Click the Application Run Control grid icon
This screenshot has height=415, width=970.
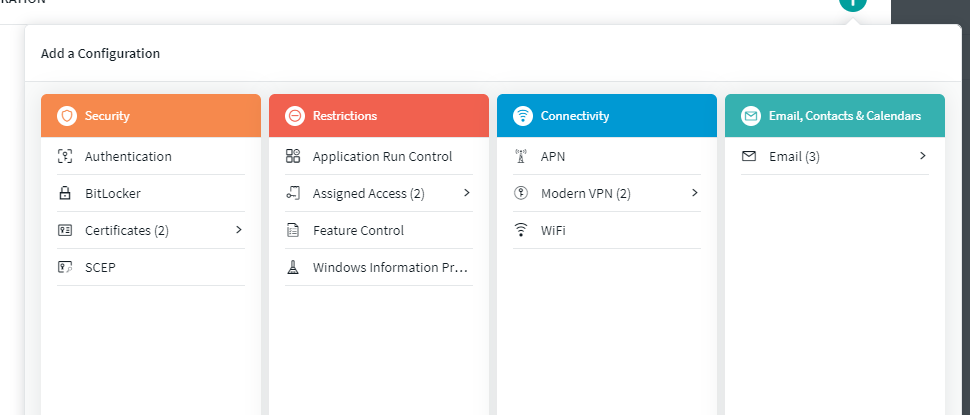[293, 156]
